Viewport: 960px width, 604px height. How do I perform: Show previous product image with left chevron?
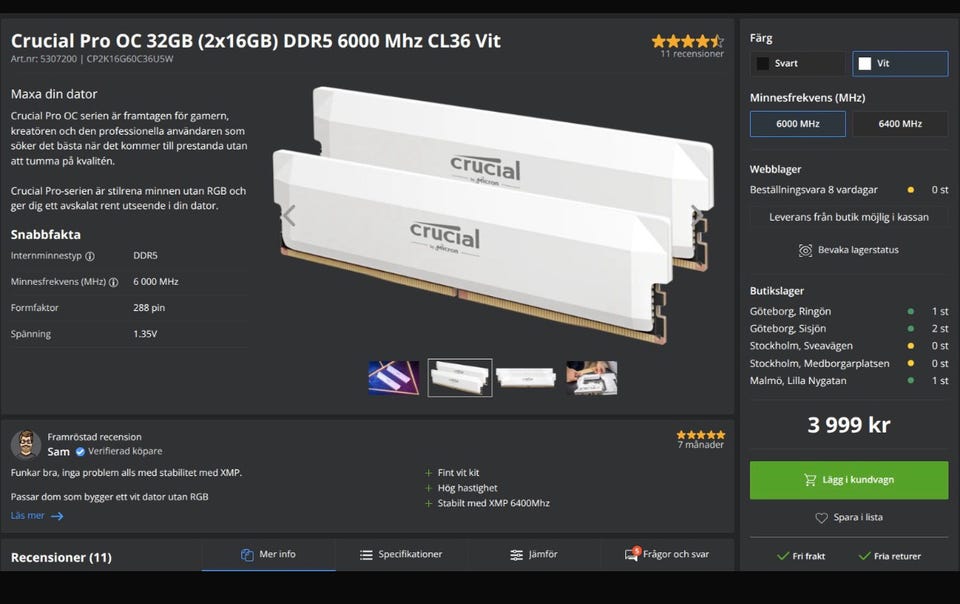coord(289,215)
